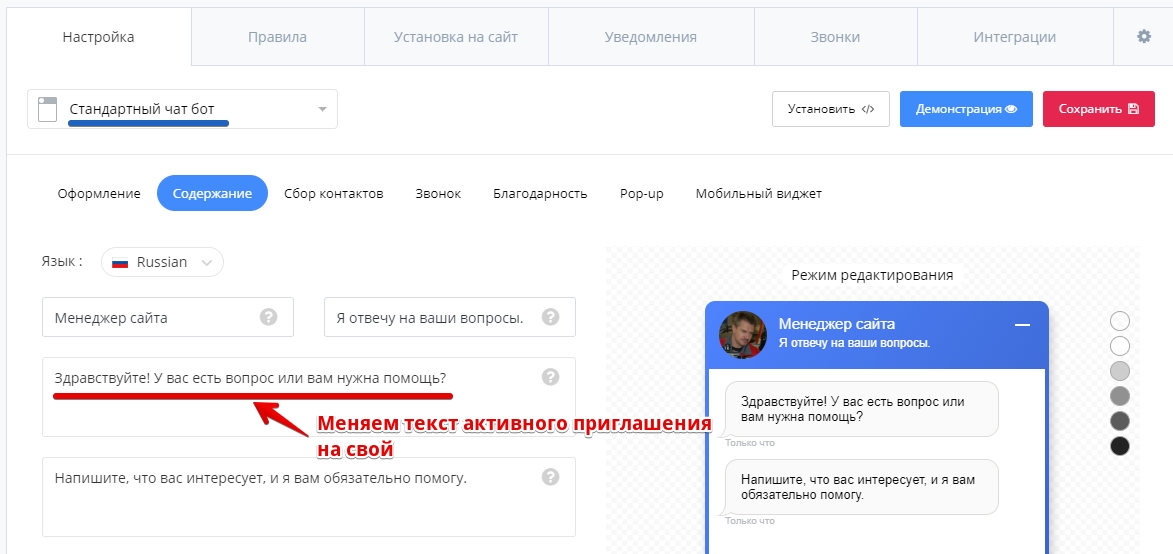Switch to the Настройка tab
Viewport: 1173px width, 554px height.
[99, 37]
